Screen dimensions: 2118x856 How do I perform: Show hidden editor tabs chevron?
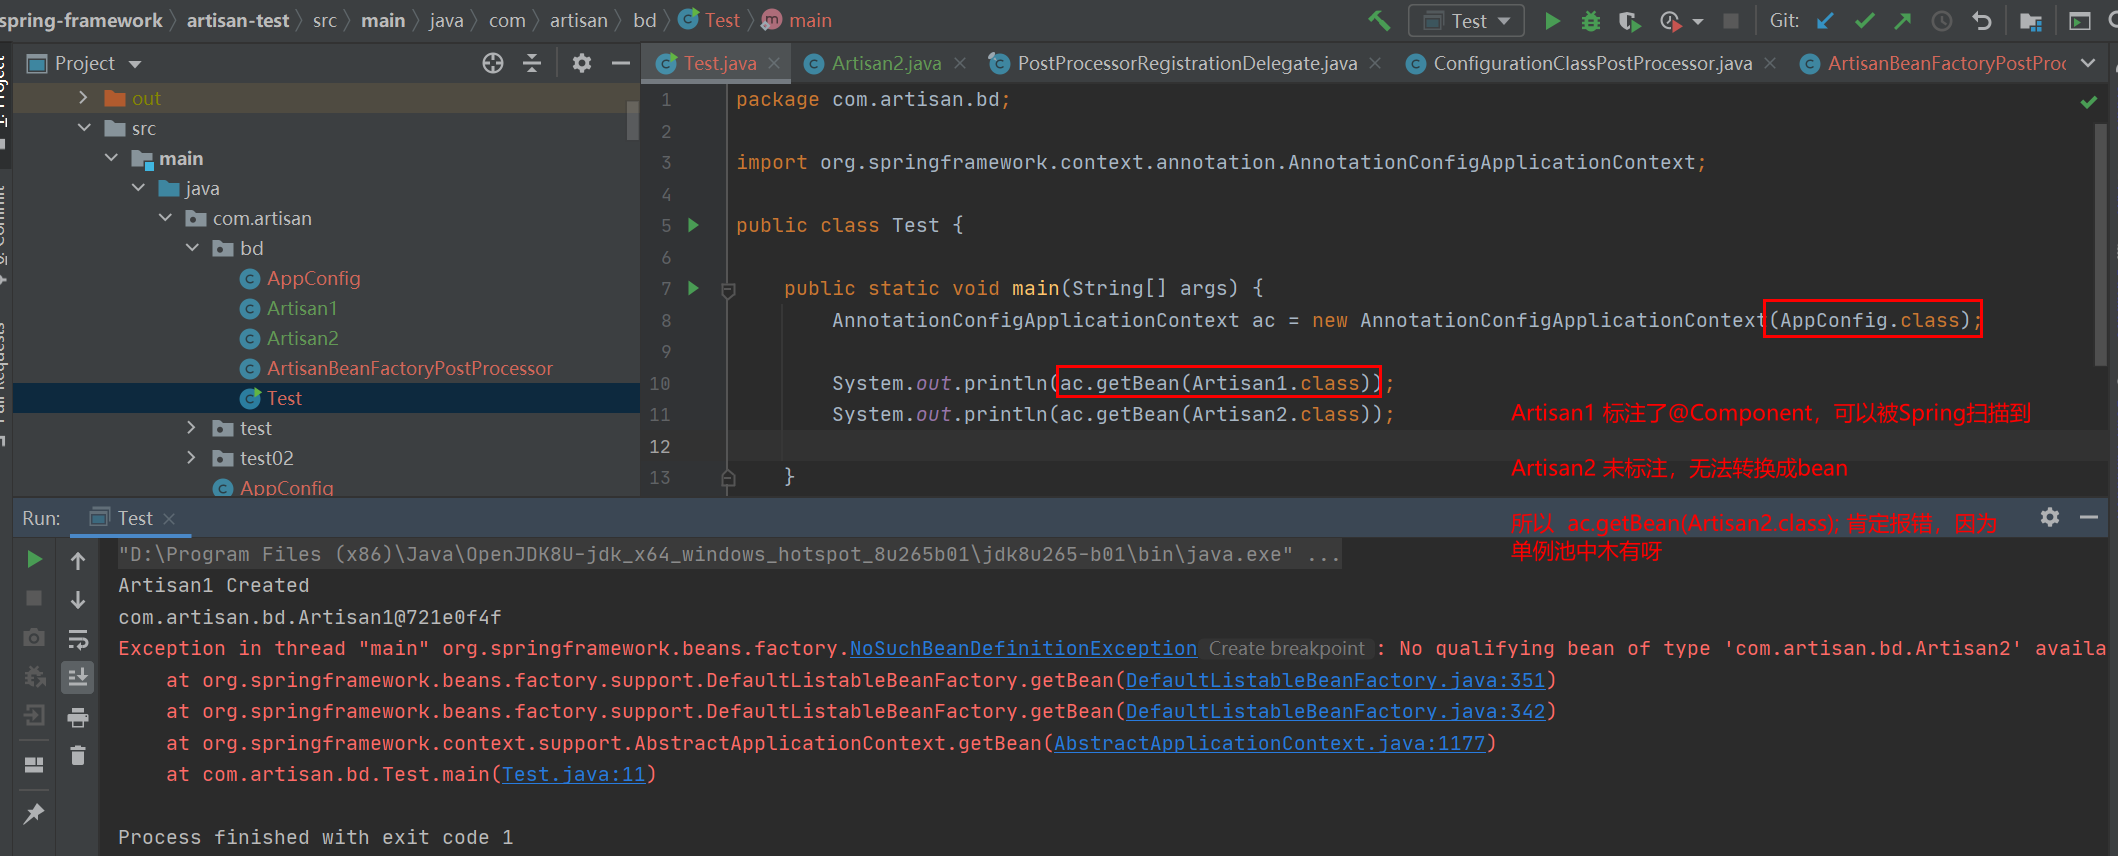pos(2088,63)
